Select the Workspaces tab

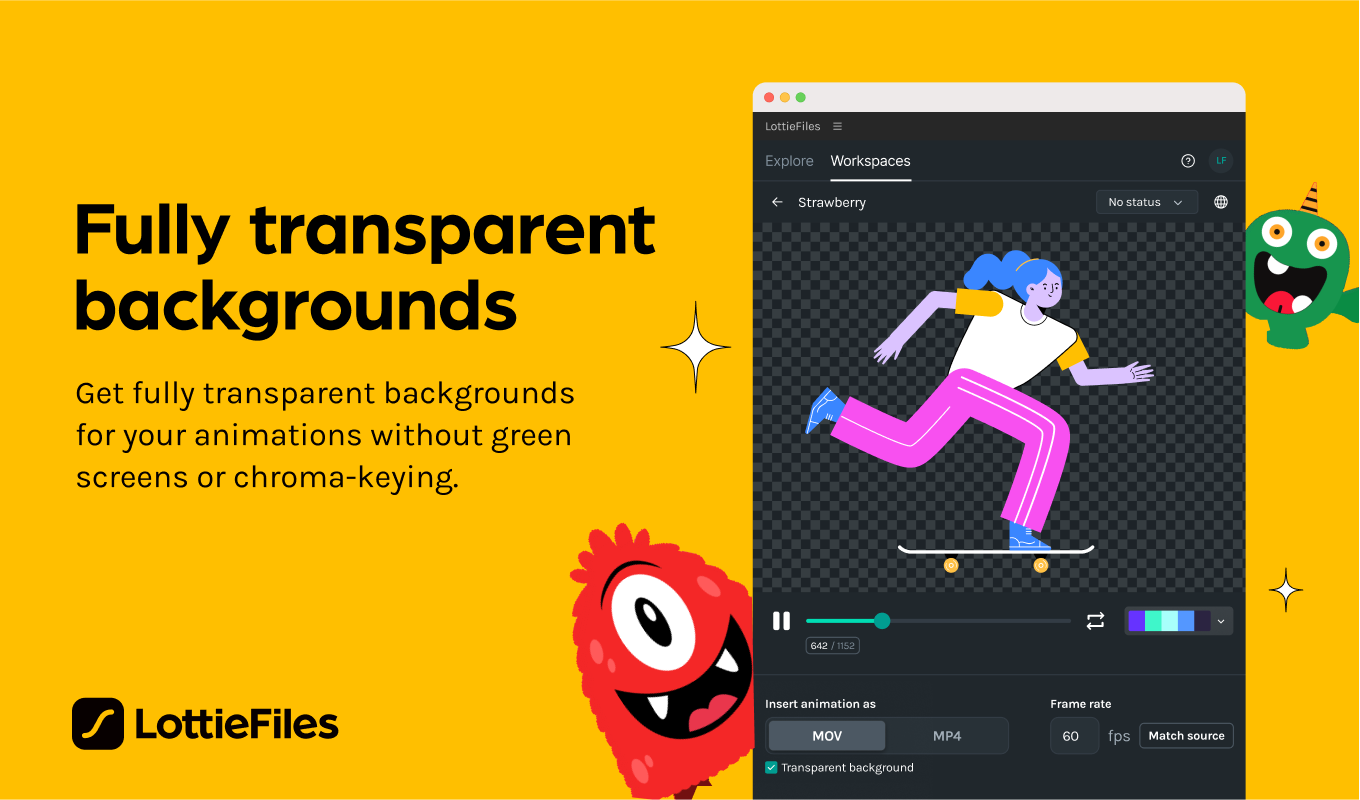(870, 161)
